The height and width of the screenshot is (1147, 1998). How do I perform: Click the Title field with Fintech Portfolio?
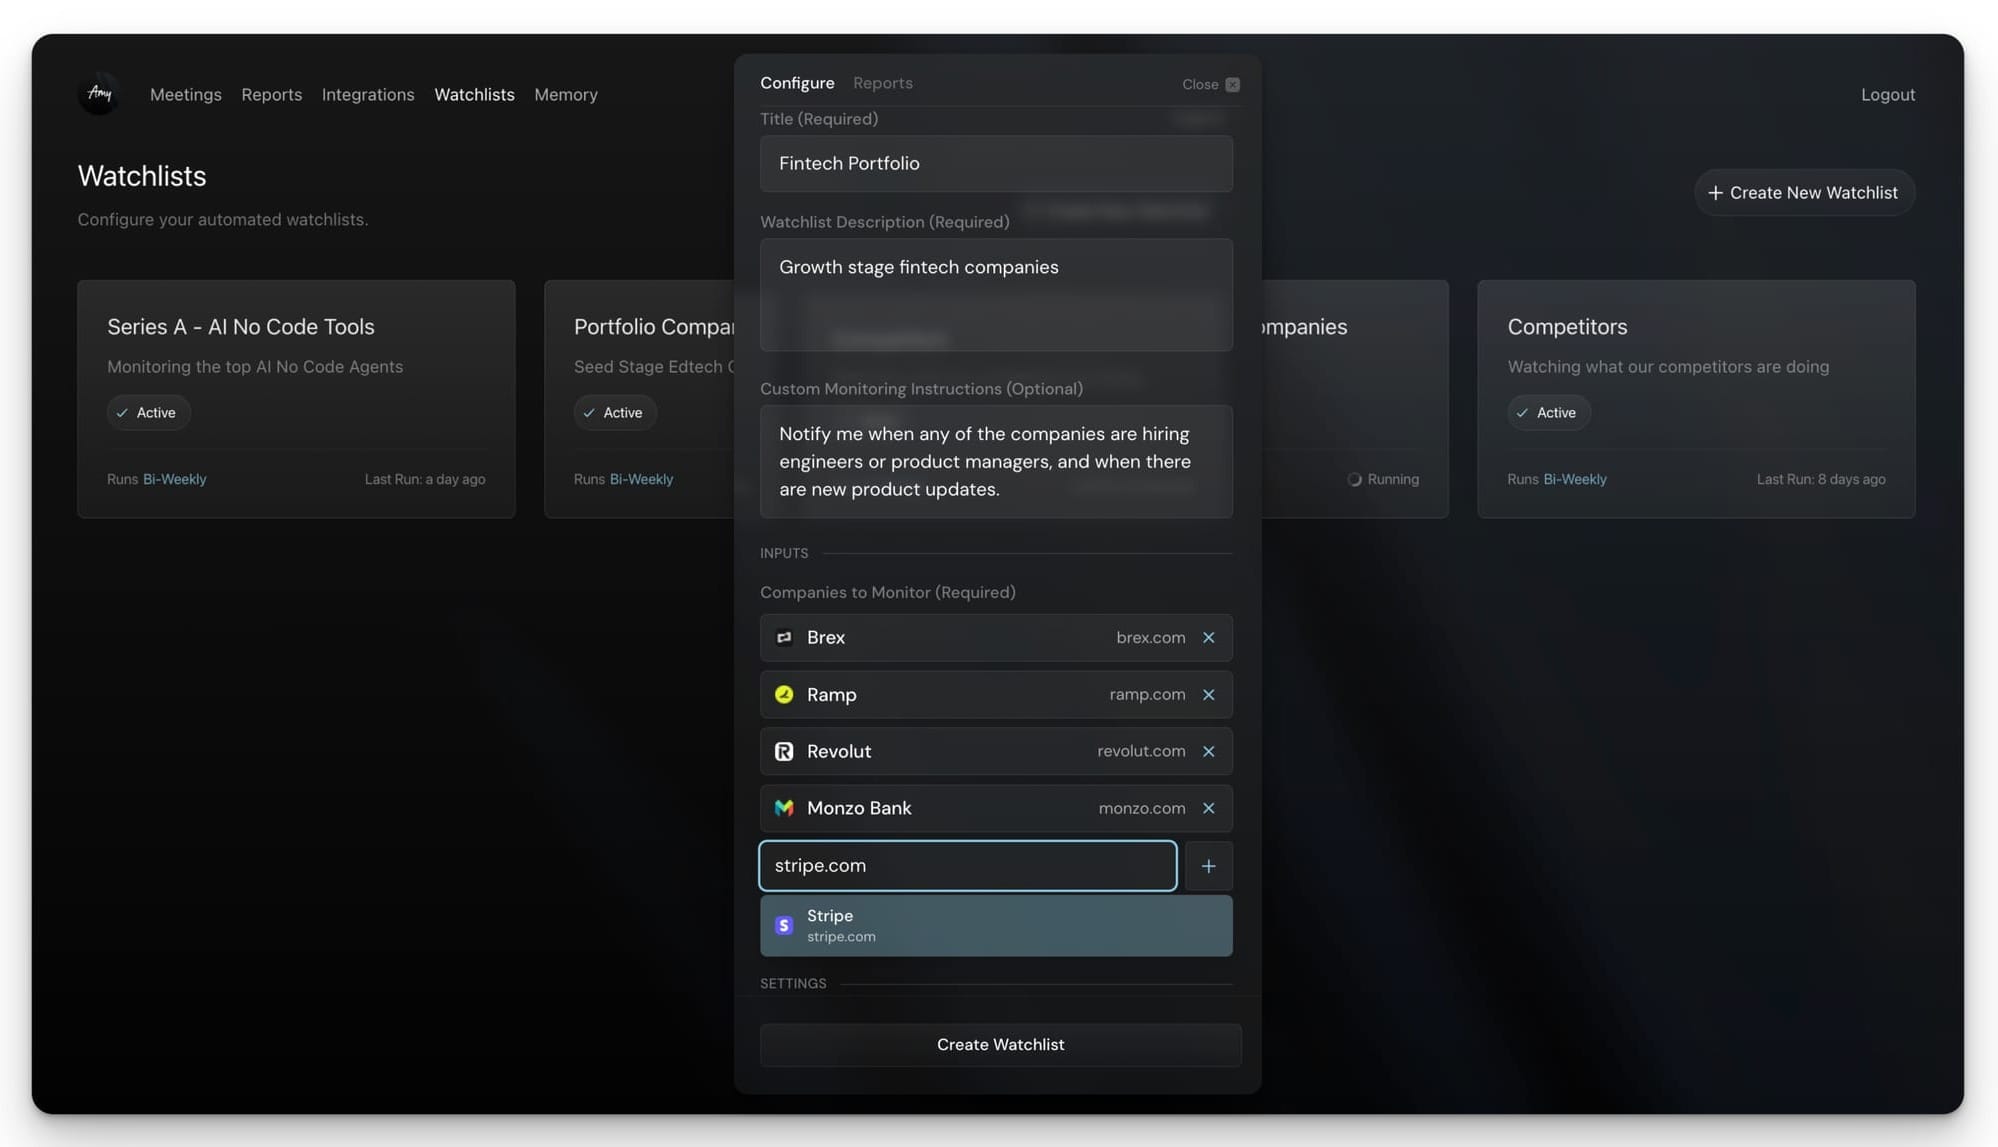click(995, 164)
